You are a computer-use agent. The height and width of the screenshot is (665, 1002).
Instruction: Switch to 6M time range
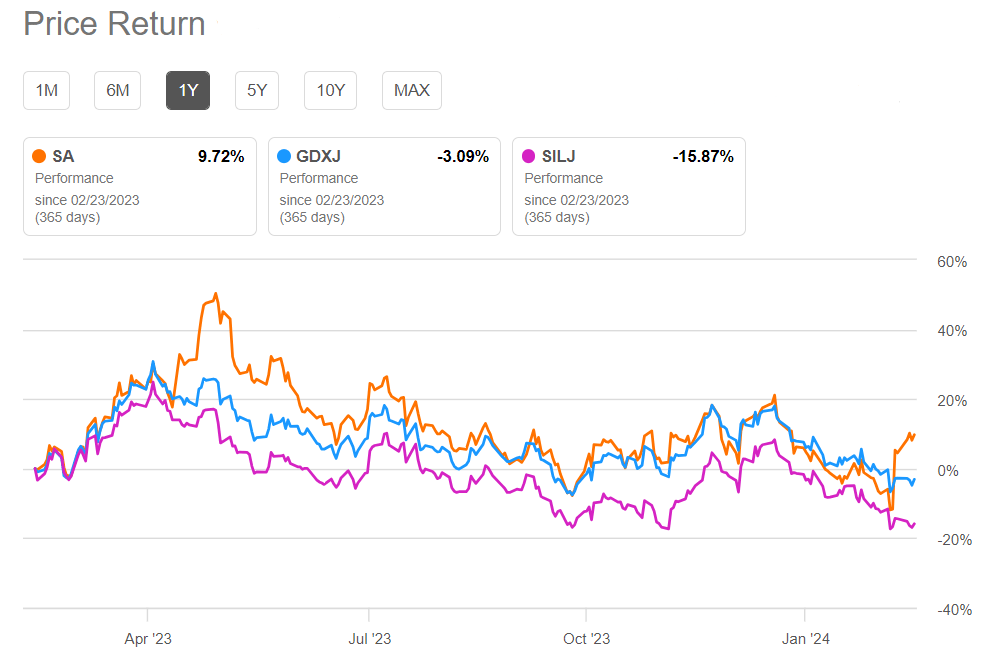click(x=118, y=91)
